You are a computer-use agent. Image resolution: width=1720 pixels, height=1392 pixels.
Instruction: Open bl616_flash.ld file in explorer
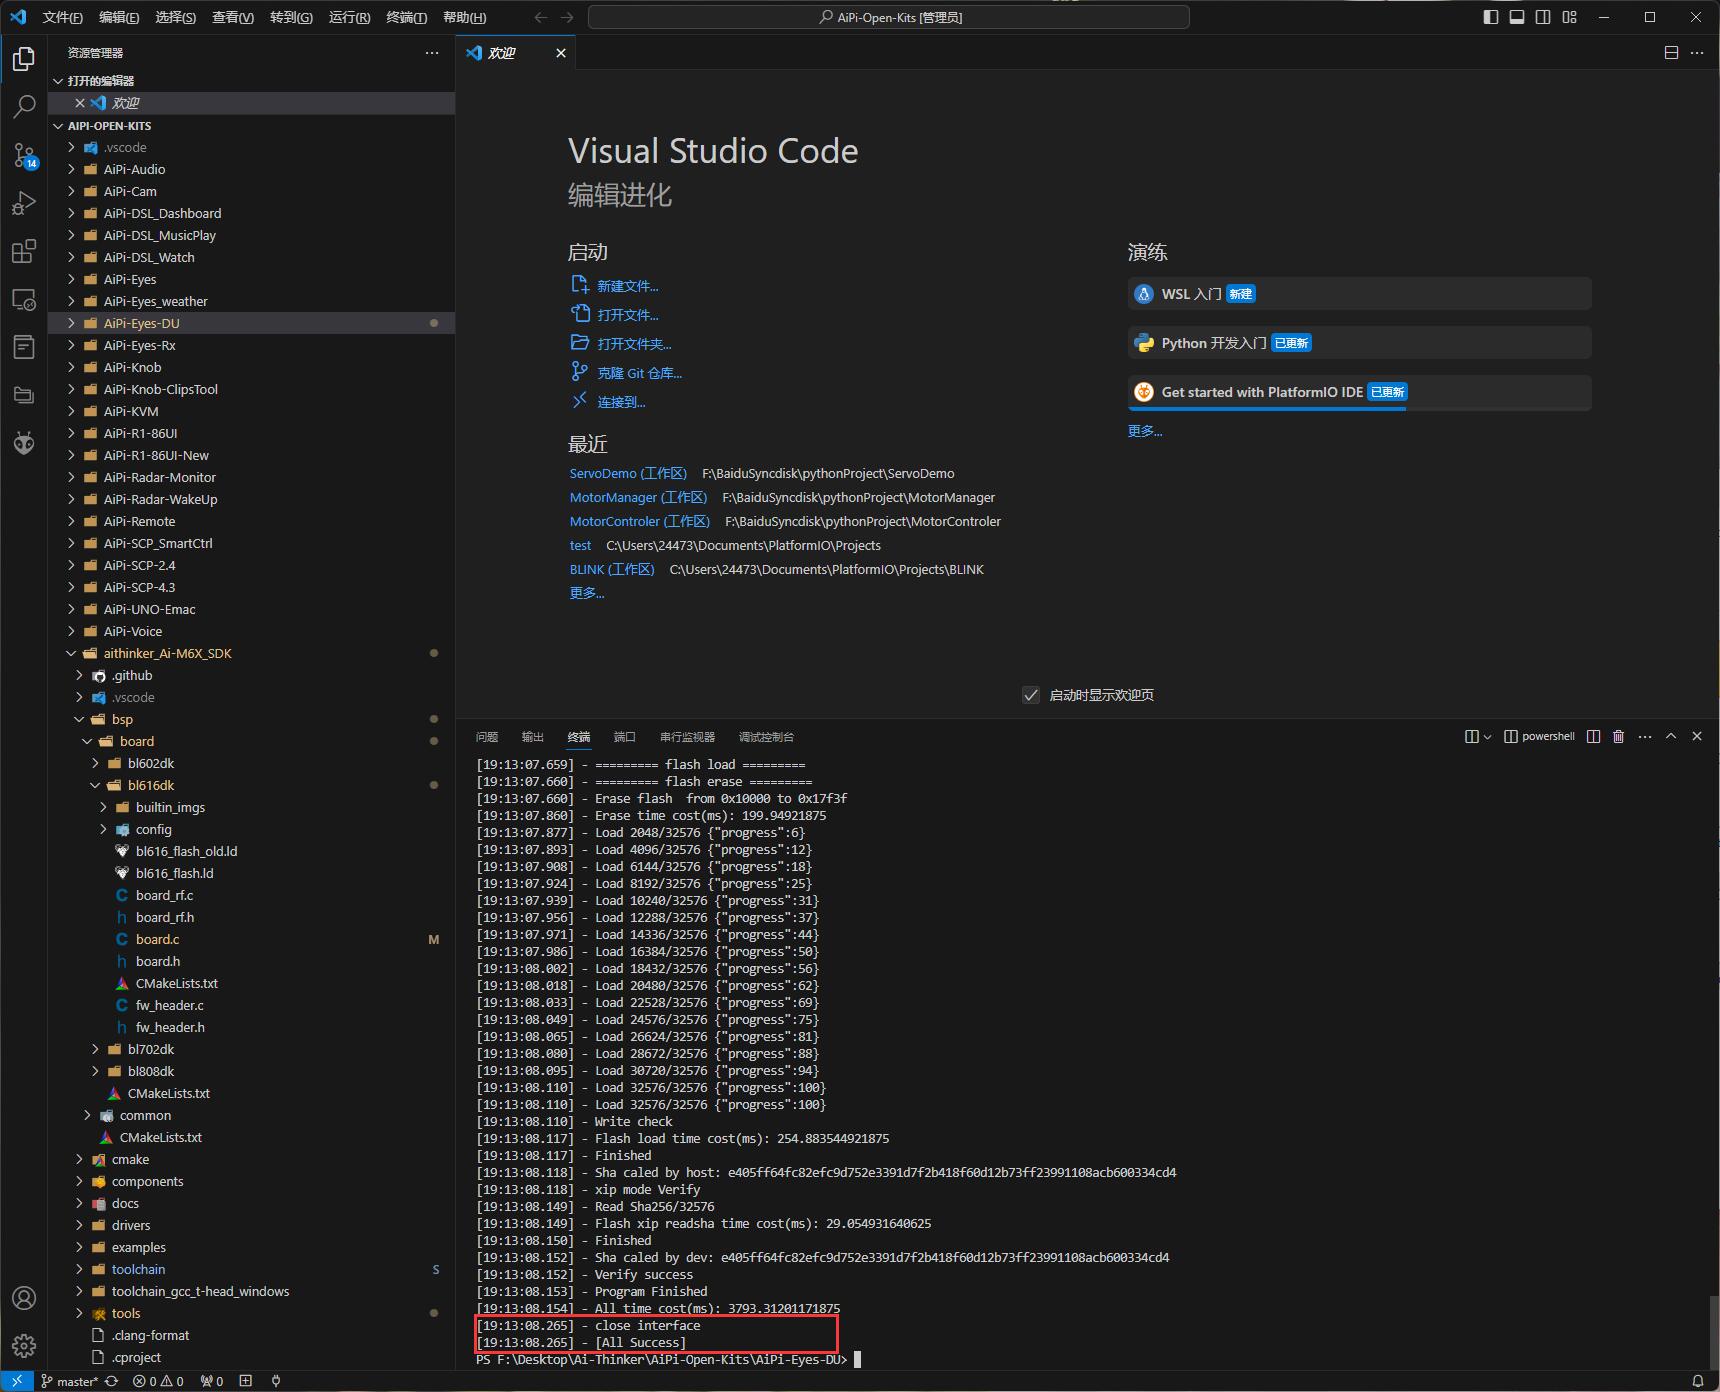tap(174, 873)
